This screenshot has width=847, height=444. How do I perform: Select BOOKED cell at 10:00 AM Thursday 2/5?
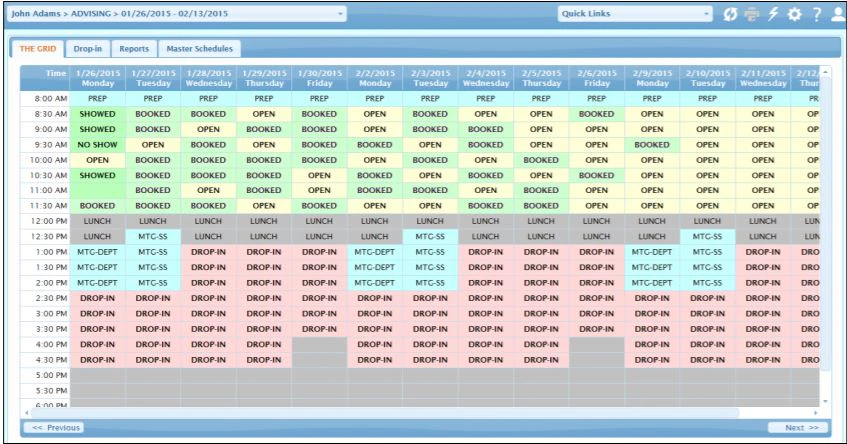541,160
